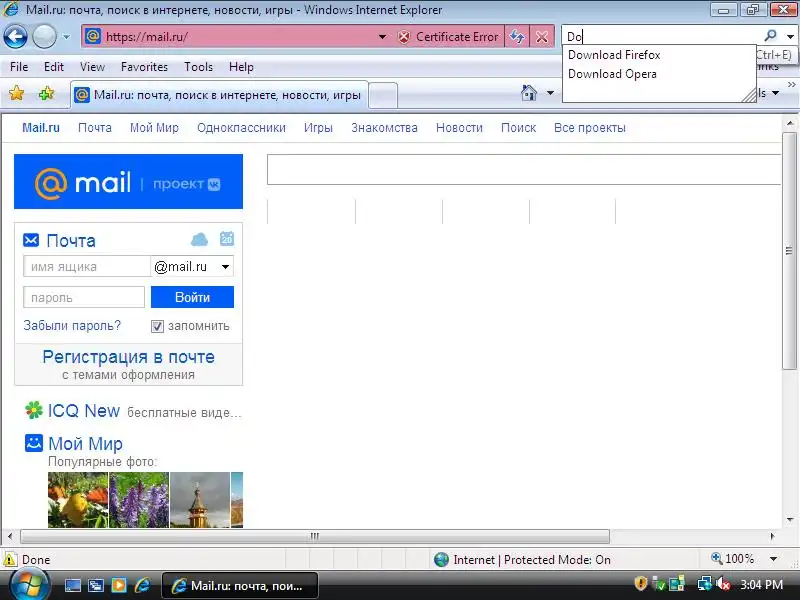Screen dimensions: 800x600
Task: Click the large page search input field
Action: tap(524, 169)
